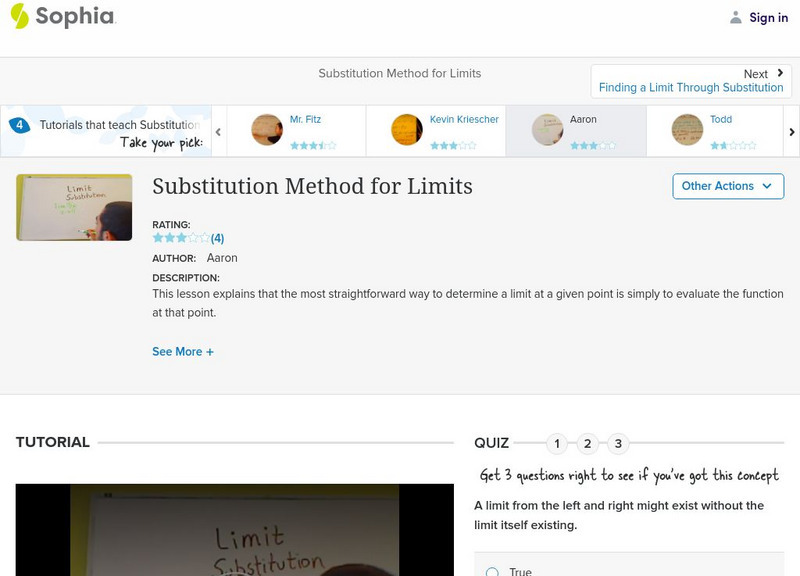Open the Other Actions dropdown
Viewport: 800px width, 576px height.
point(727,186)
